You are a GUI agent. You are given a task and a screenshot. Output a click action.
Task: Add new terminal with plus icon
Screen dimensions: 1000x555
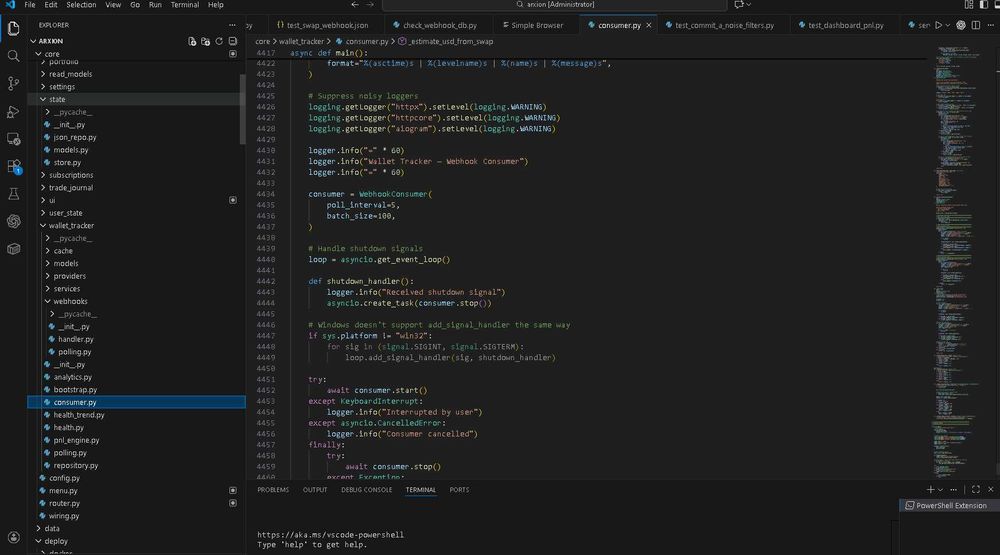coord(930,489)
